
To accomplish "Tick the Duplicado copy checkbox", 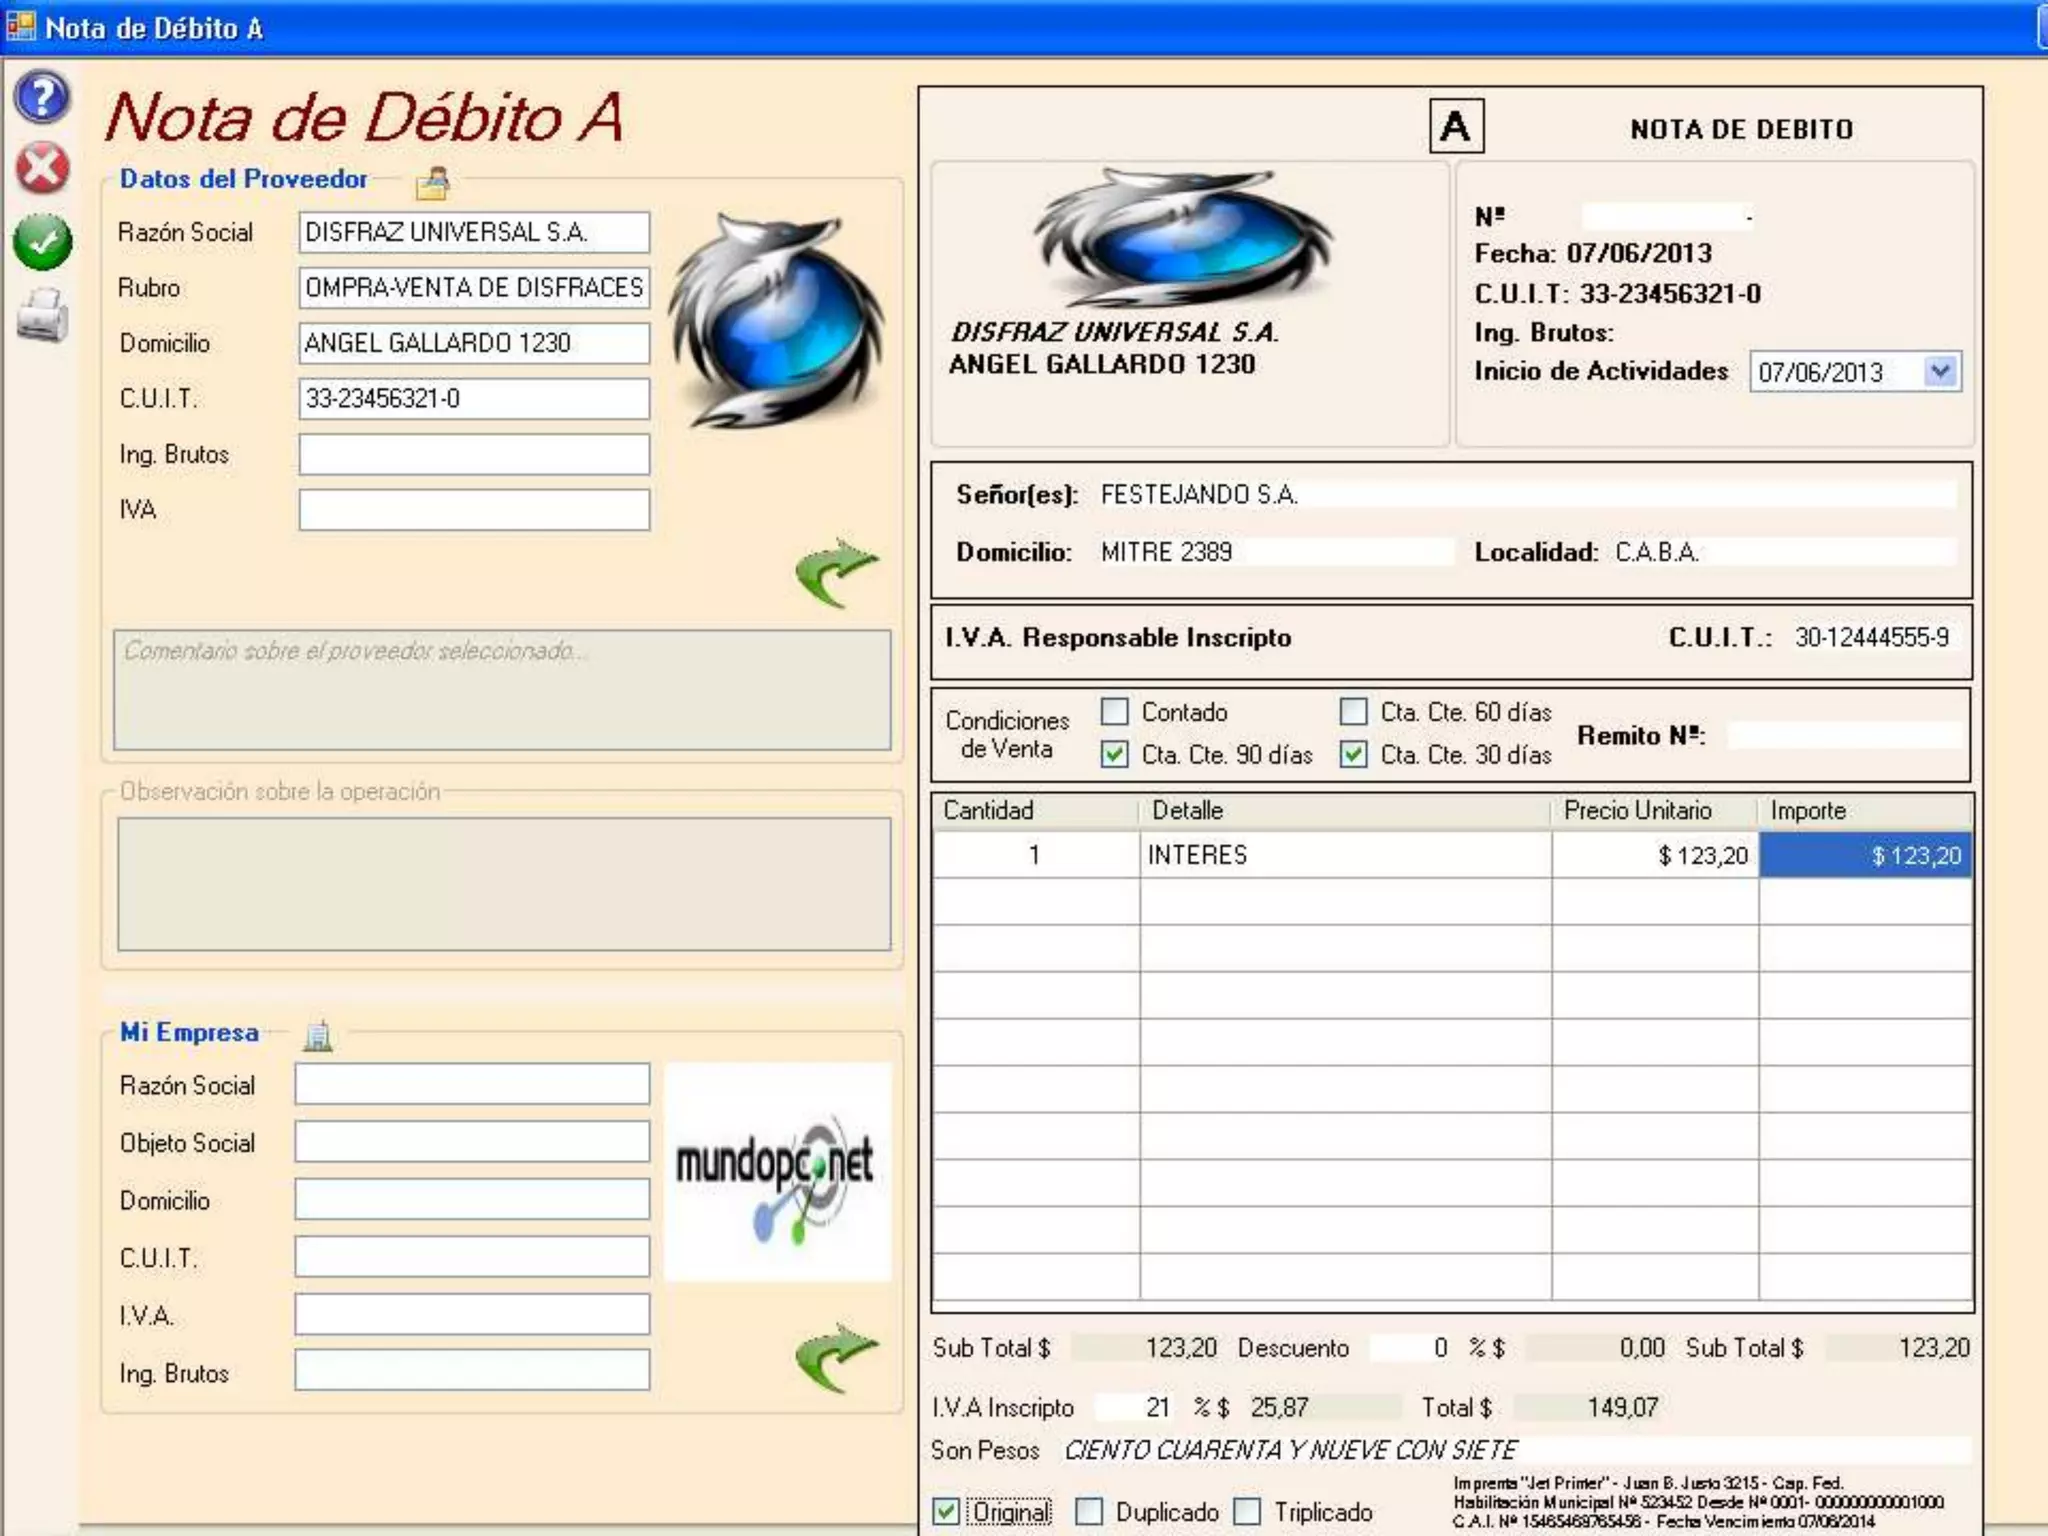I will pyautogui.click(x=1089, y=1511).
